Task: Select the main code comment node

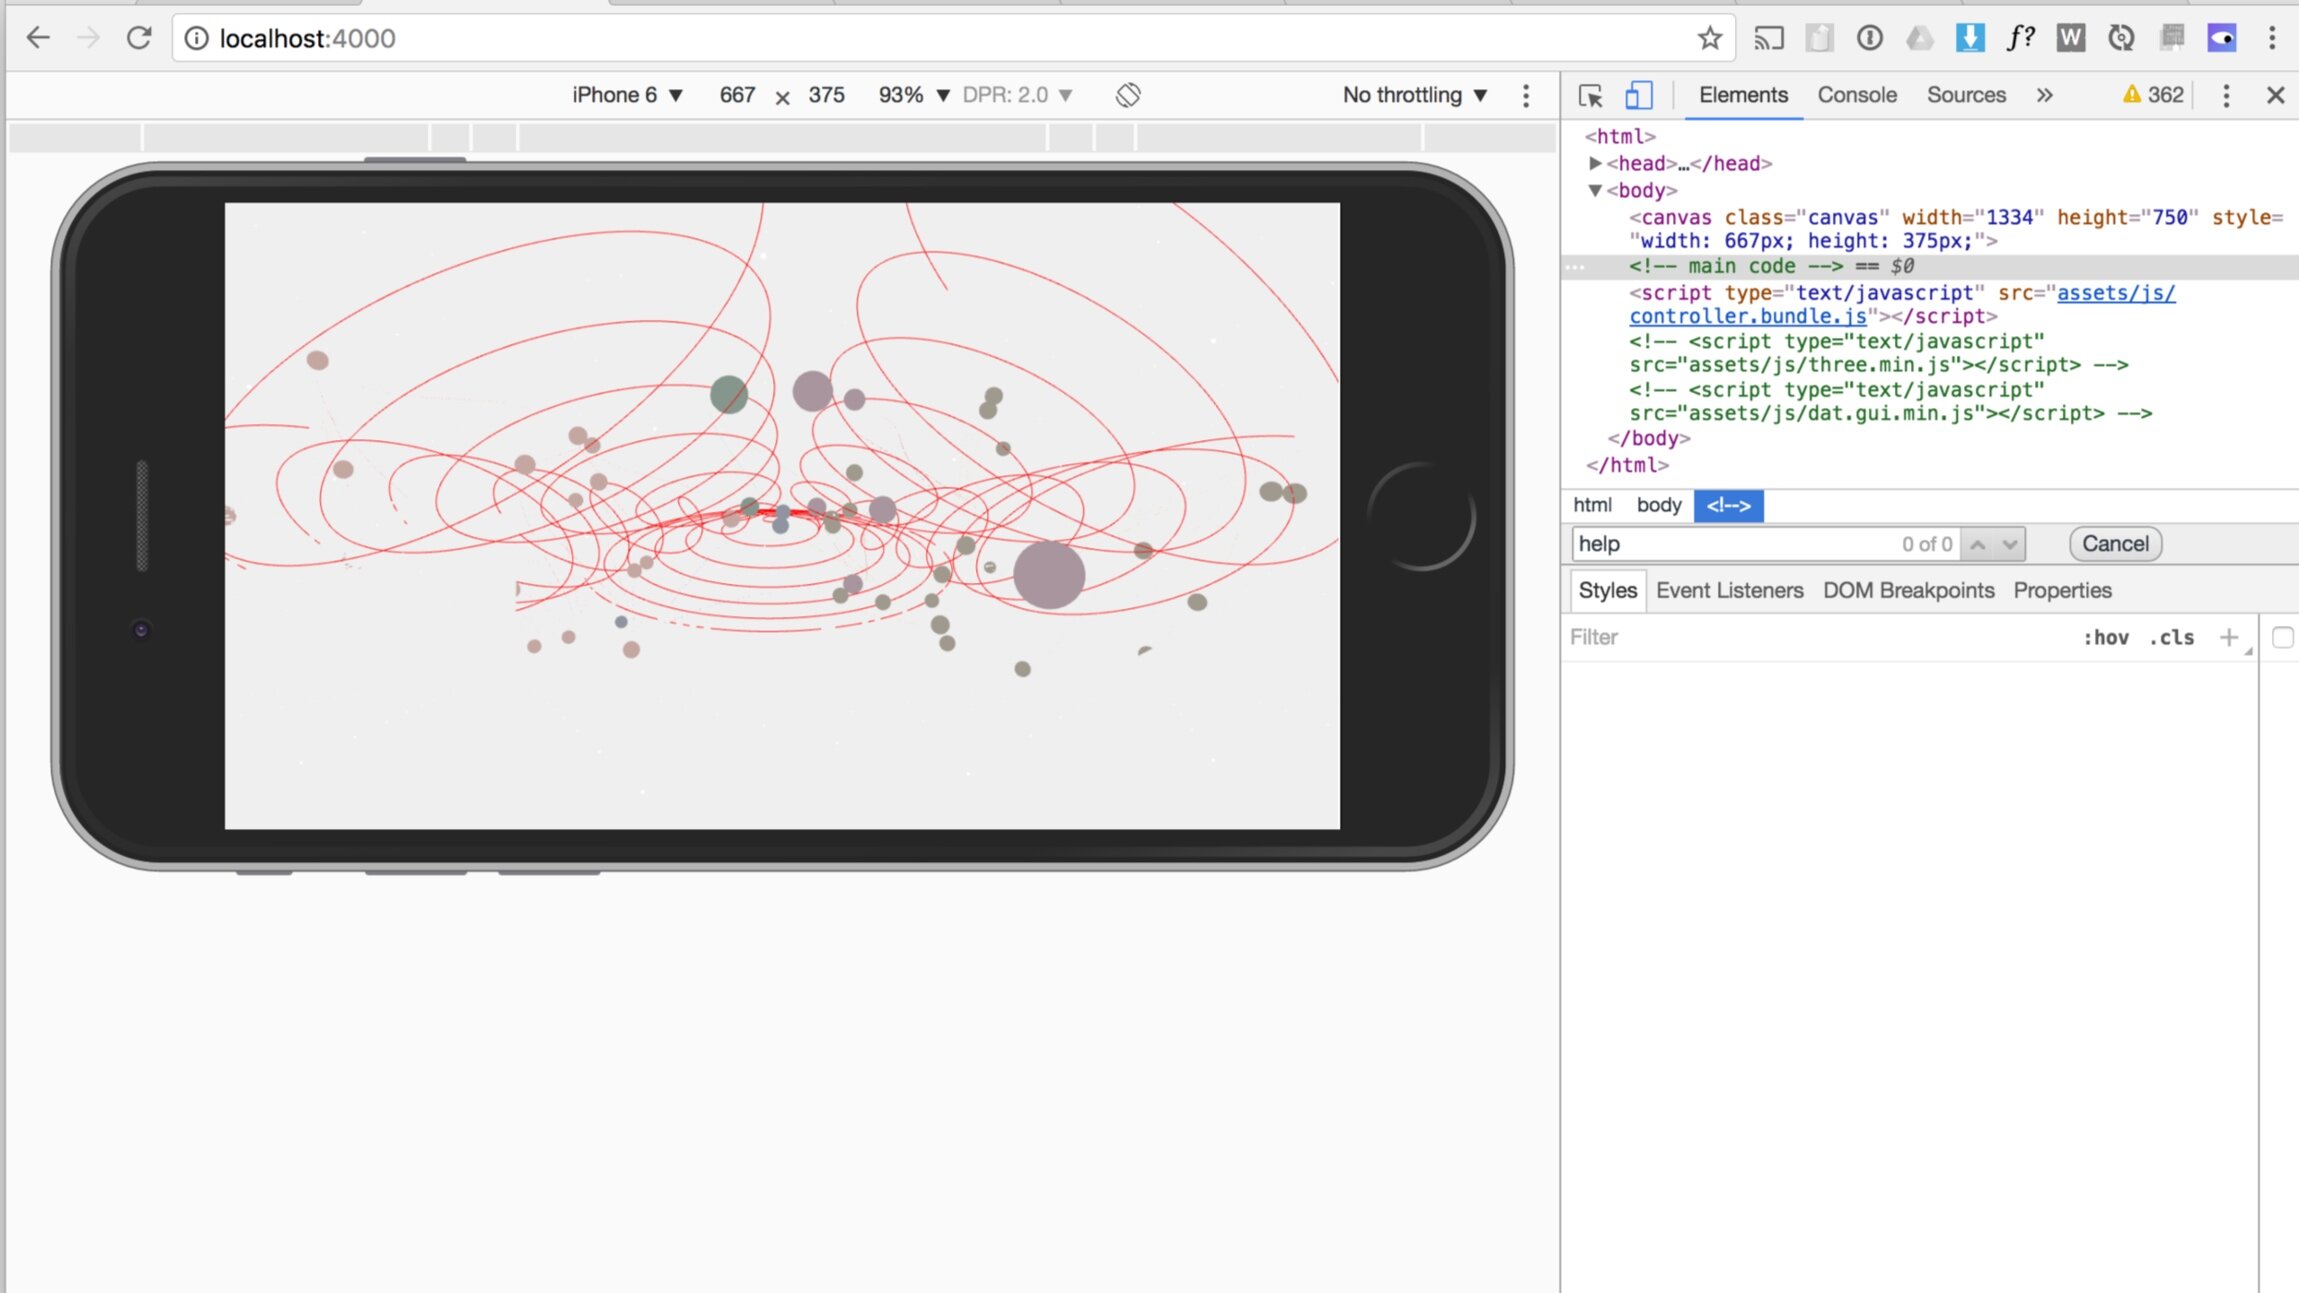Action: [1929, 266]
